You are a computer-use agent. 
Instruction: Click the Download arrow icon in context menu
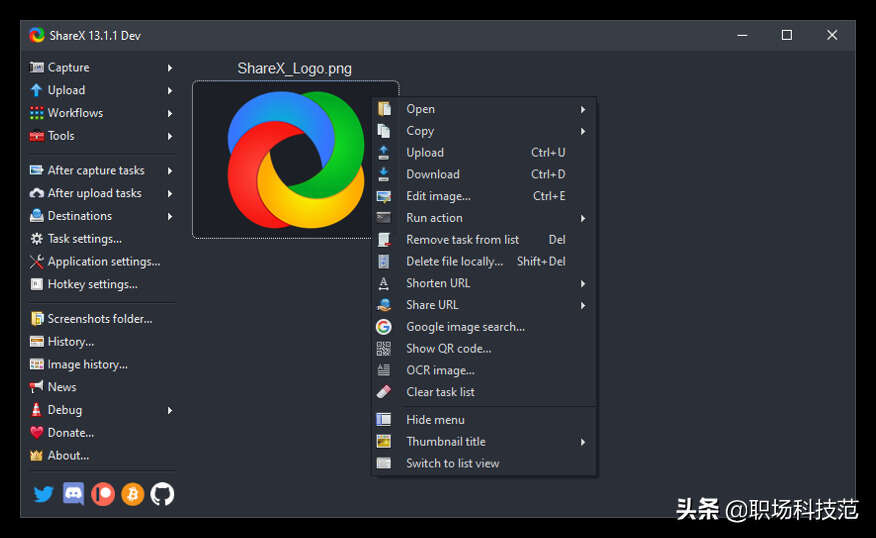(384, 174)
